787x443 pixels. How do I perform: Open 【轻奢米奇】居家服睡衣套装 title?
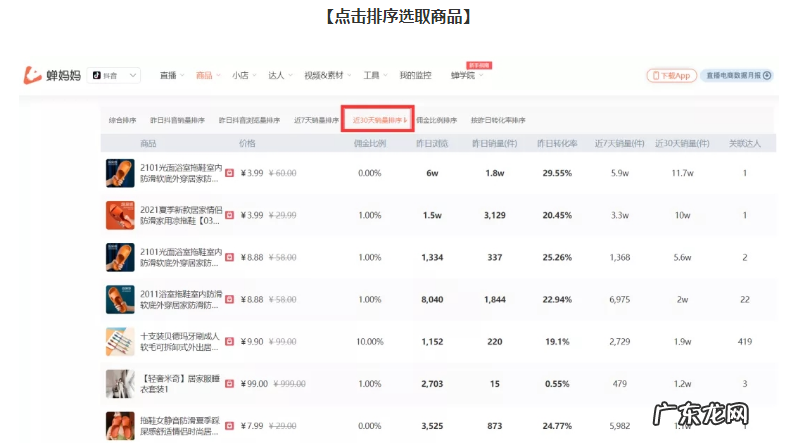(180, 384)
